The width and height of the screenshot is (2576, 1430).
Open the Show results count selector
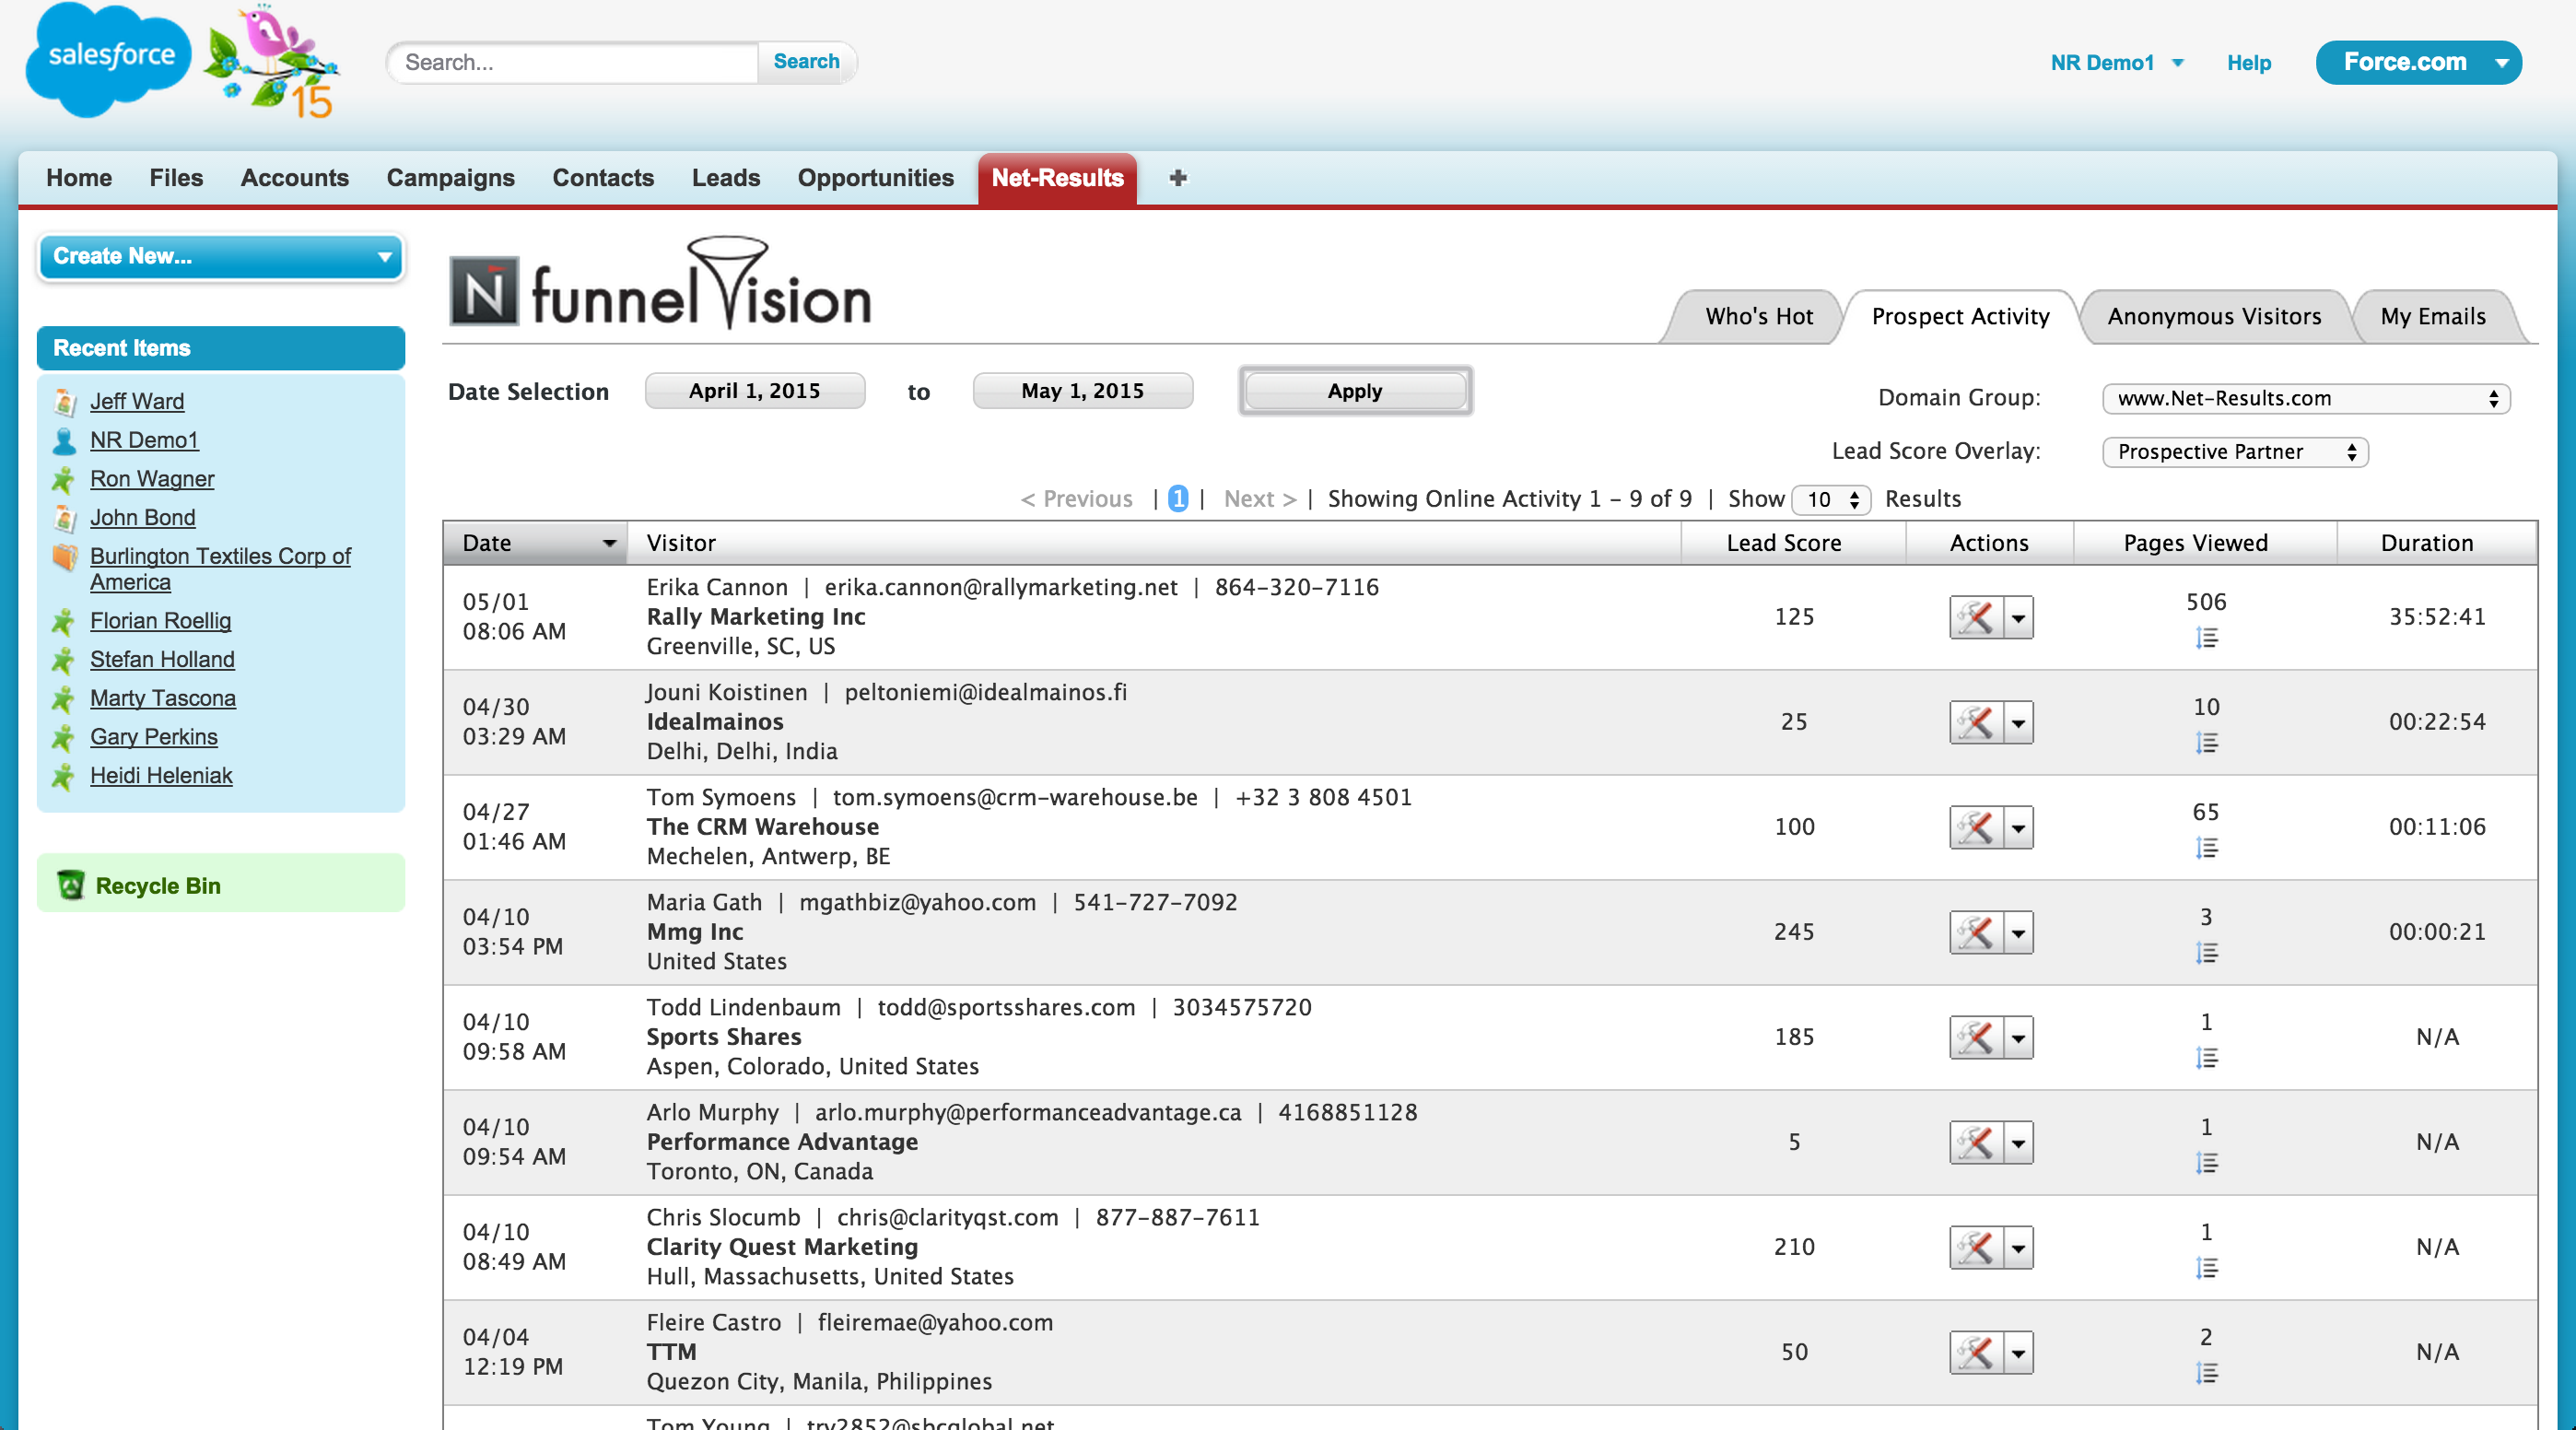(1831, 499)
